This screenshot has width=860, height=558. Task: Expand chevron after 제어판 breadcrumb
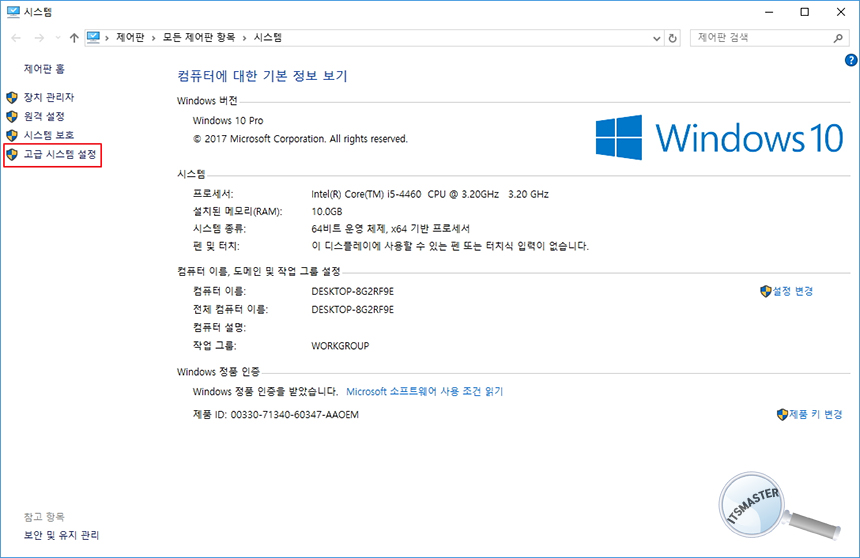tap(154, 38)
